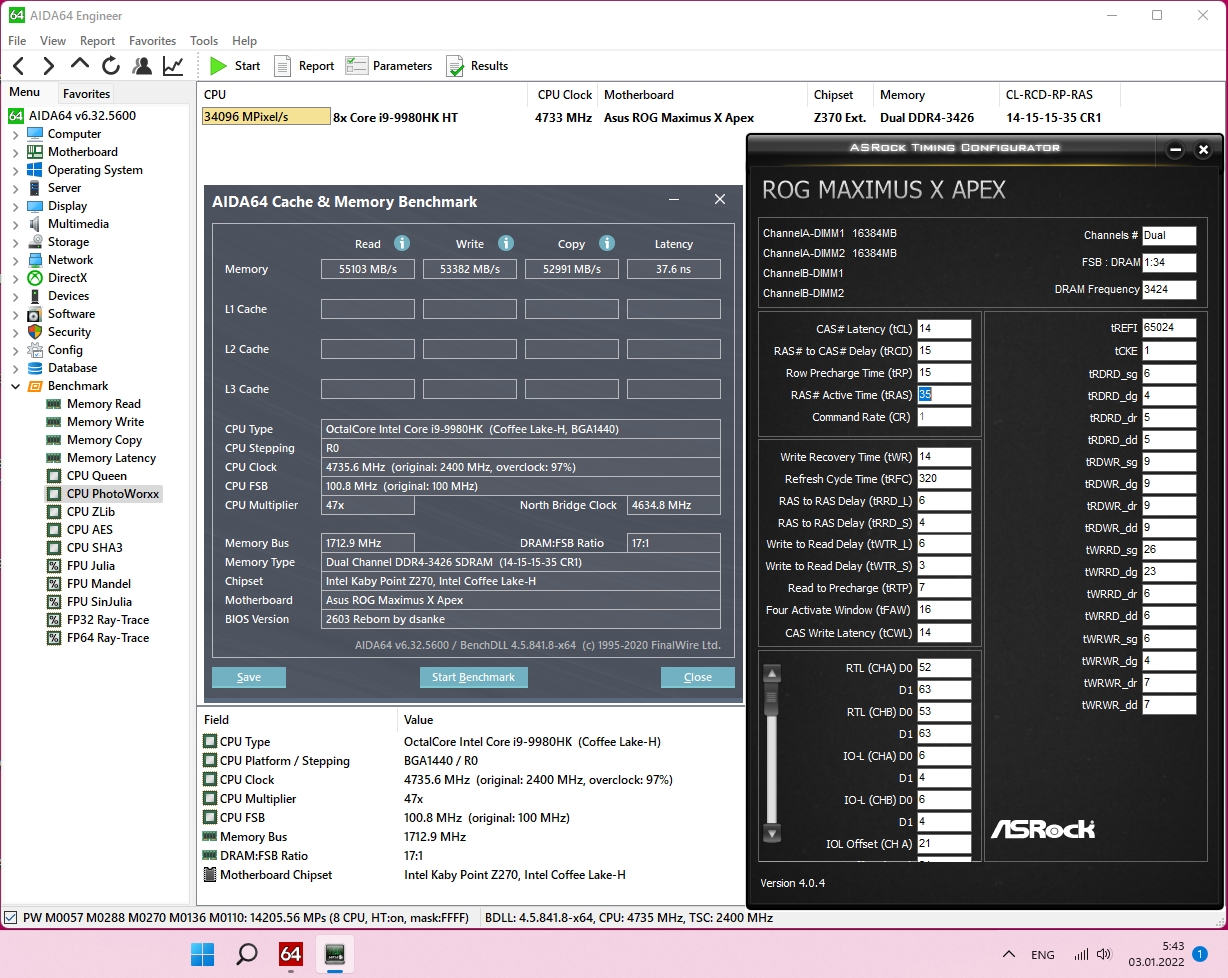
Task: Select FPU Julia benchmark in tree
Action: (90, 566)
